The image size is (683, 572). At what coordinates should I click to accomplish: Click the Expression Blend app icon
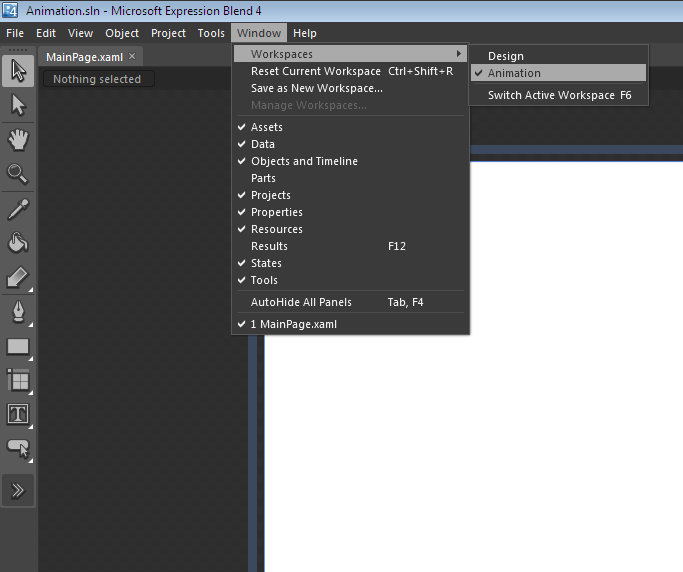pyautogui.click(x=10, y=10)
